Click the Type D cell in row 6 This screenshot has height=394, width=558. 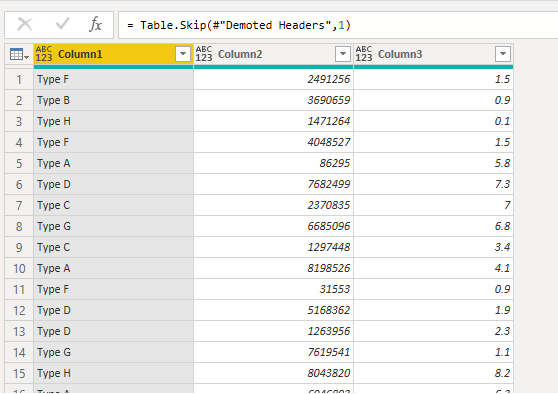coord(114,184)
